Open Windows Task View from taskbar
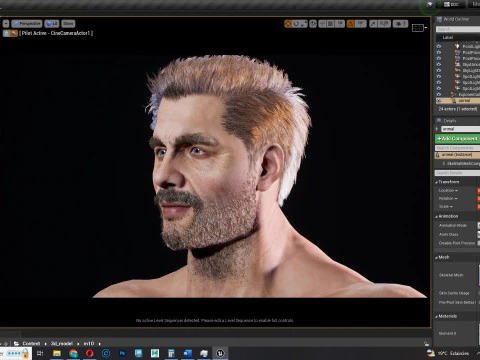Screen dimensions: 480x360 coord(40,353)
